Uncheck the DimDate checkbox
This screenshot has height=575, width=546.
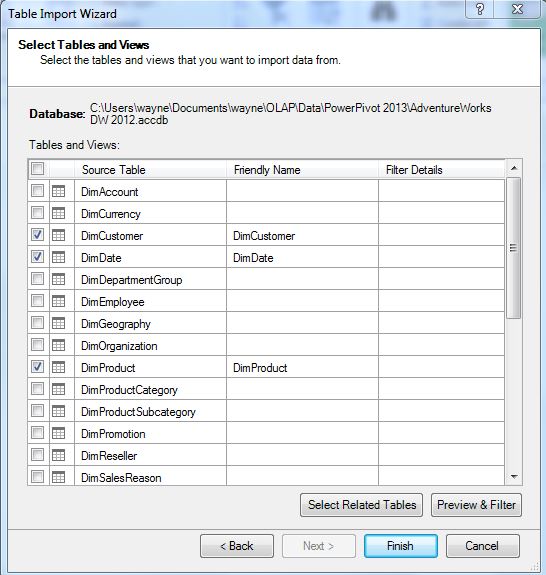coord(37,257)
